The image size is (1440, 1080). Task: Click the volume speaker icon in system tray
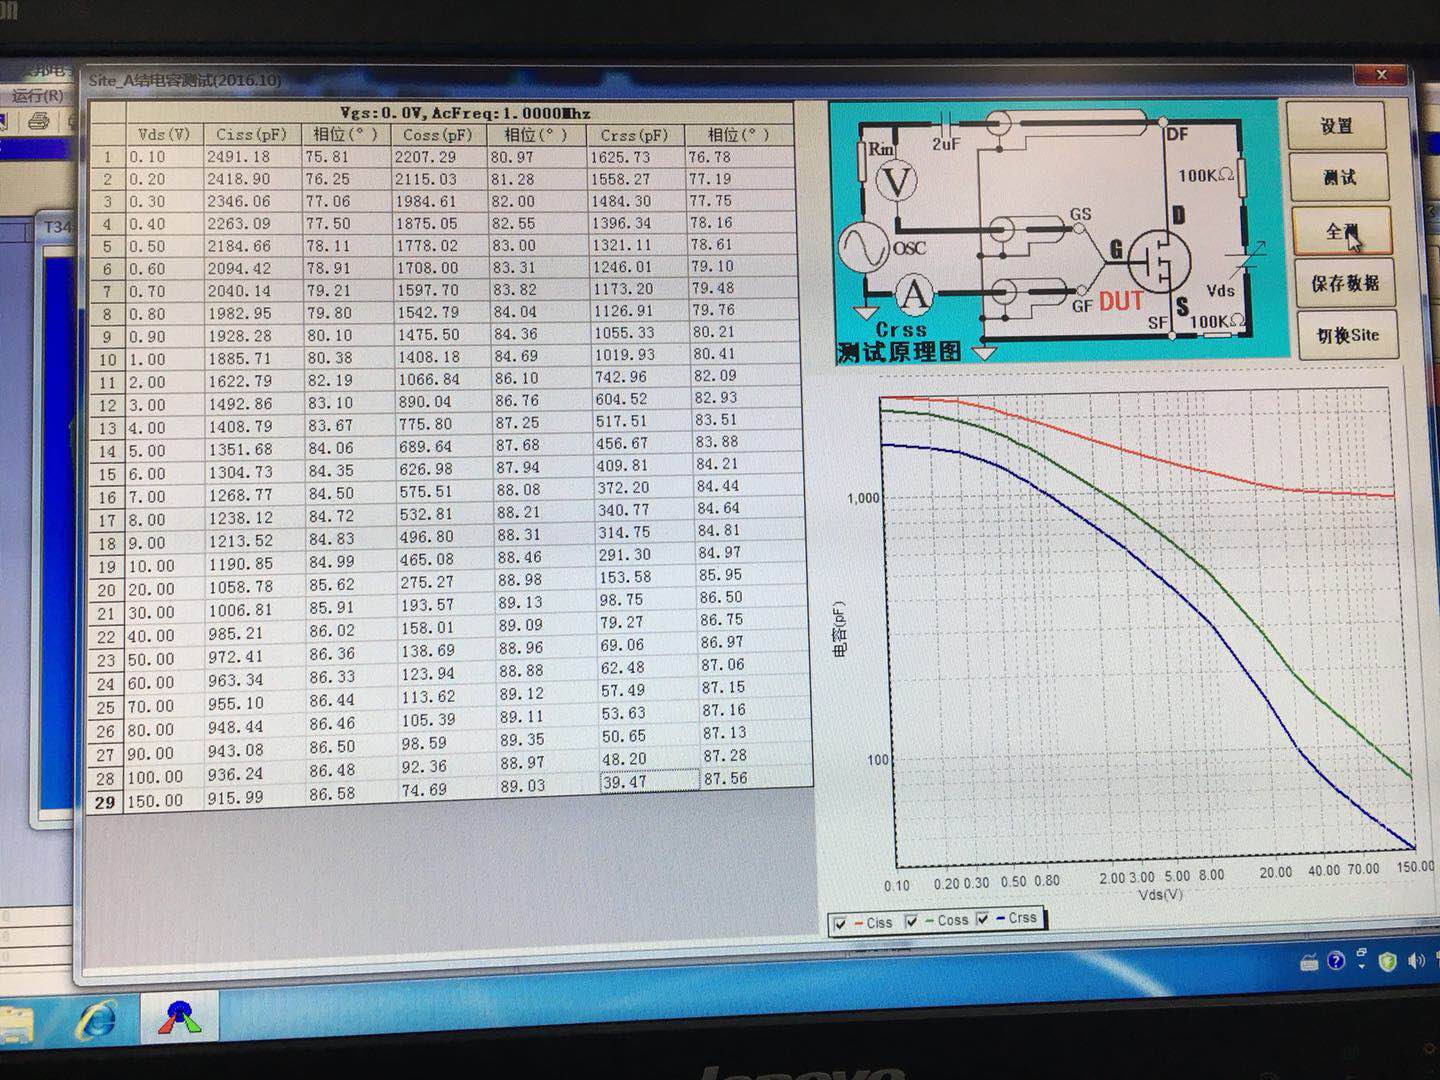coord(1416,961)
